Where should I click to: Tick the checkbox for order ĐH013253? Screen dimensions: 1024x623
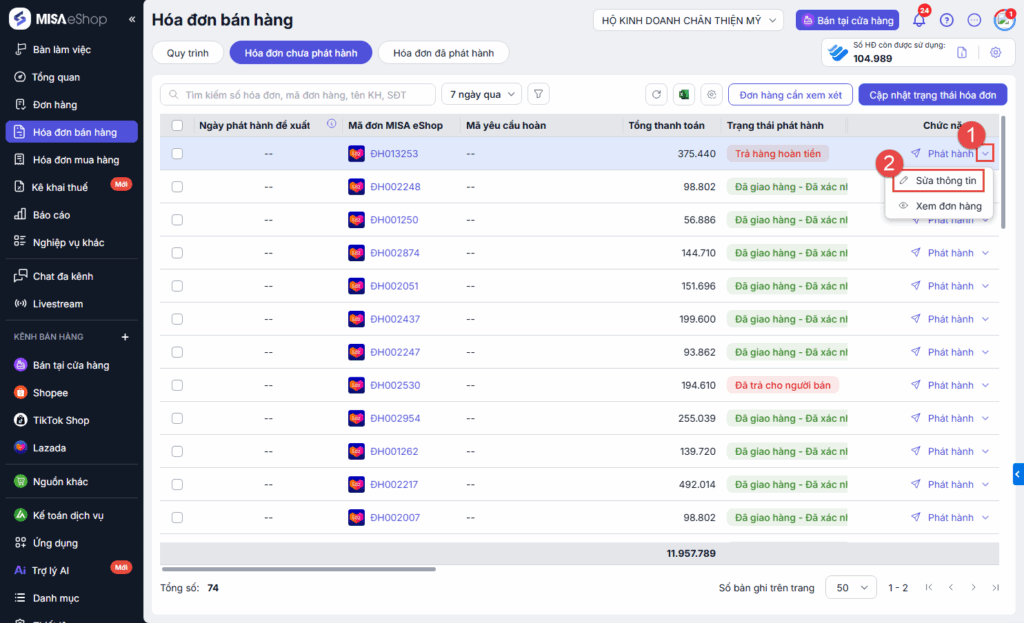177,154
